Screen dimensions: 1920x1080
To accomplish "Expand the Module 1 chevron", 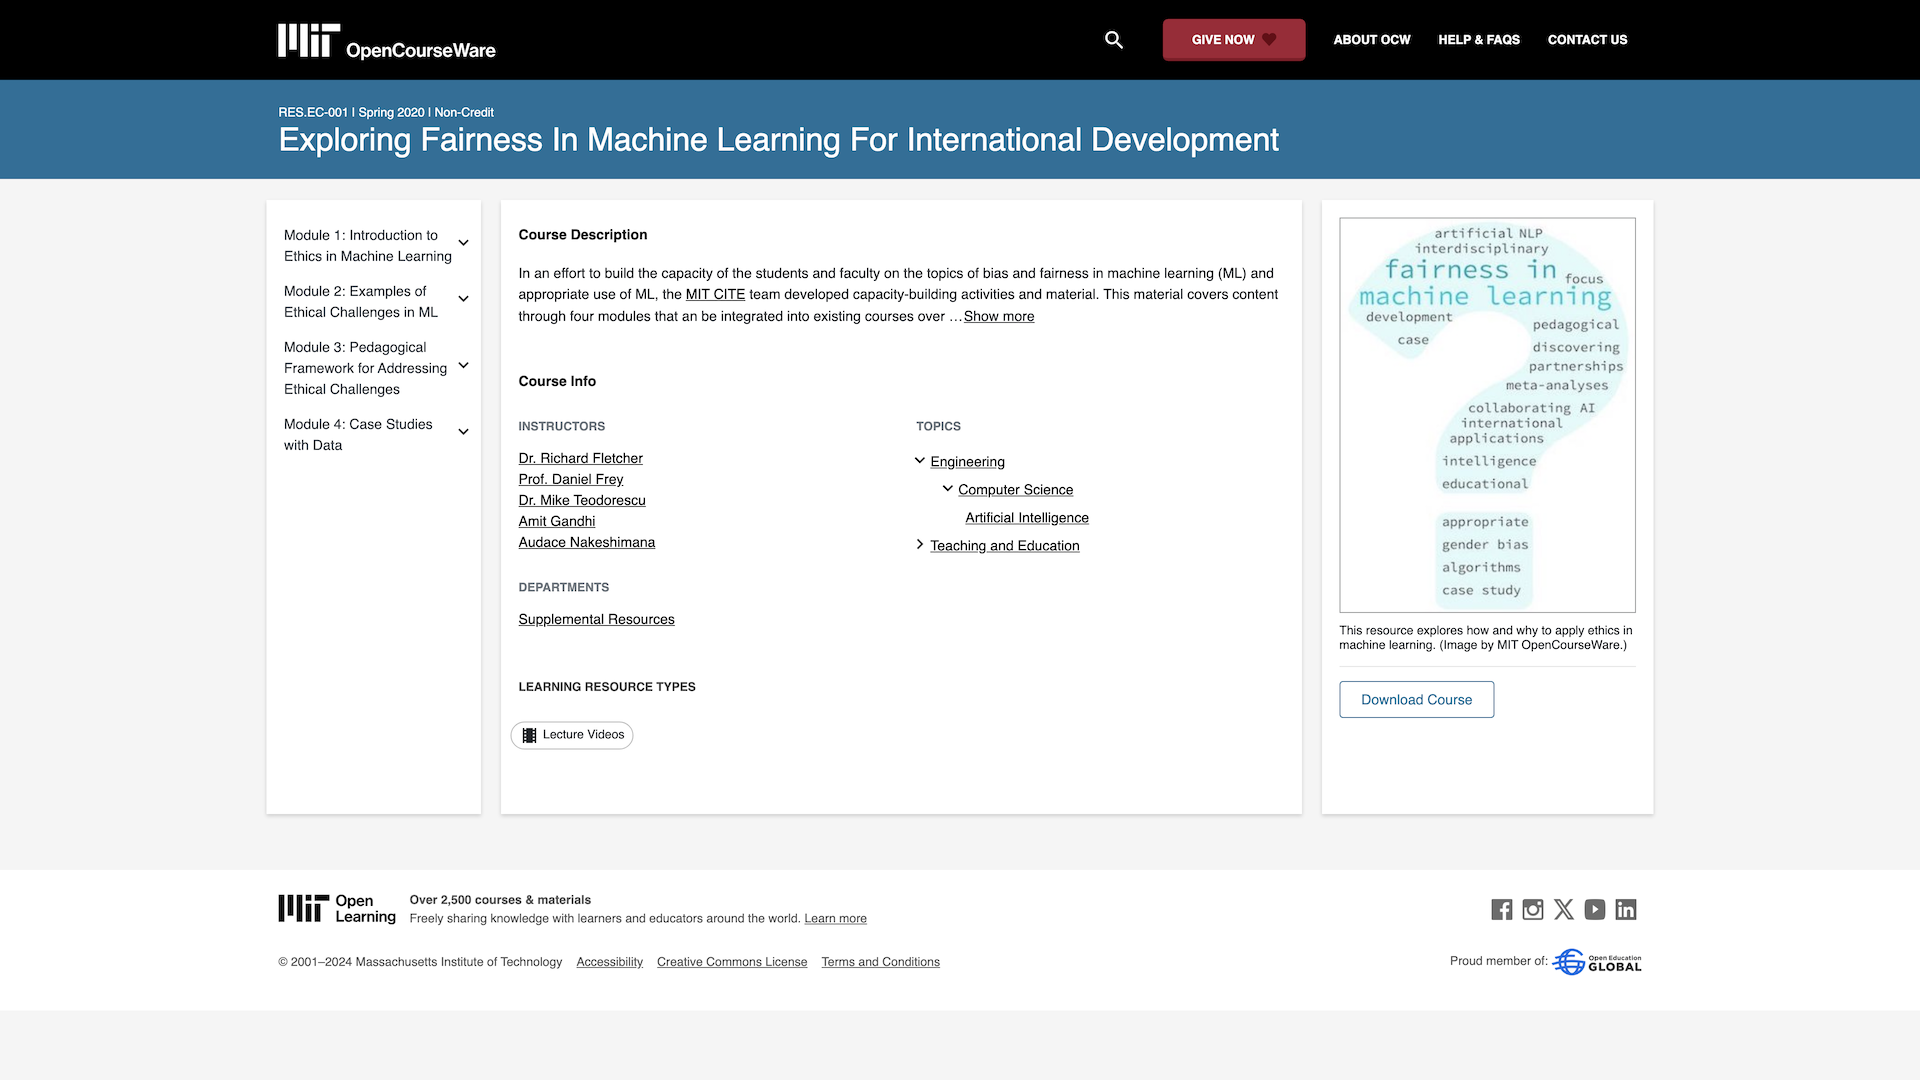I will pyautogui.click(x=464, y=243).
